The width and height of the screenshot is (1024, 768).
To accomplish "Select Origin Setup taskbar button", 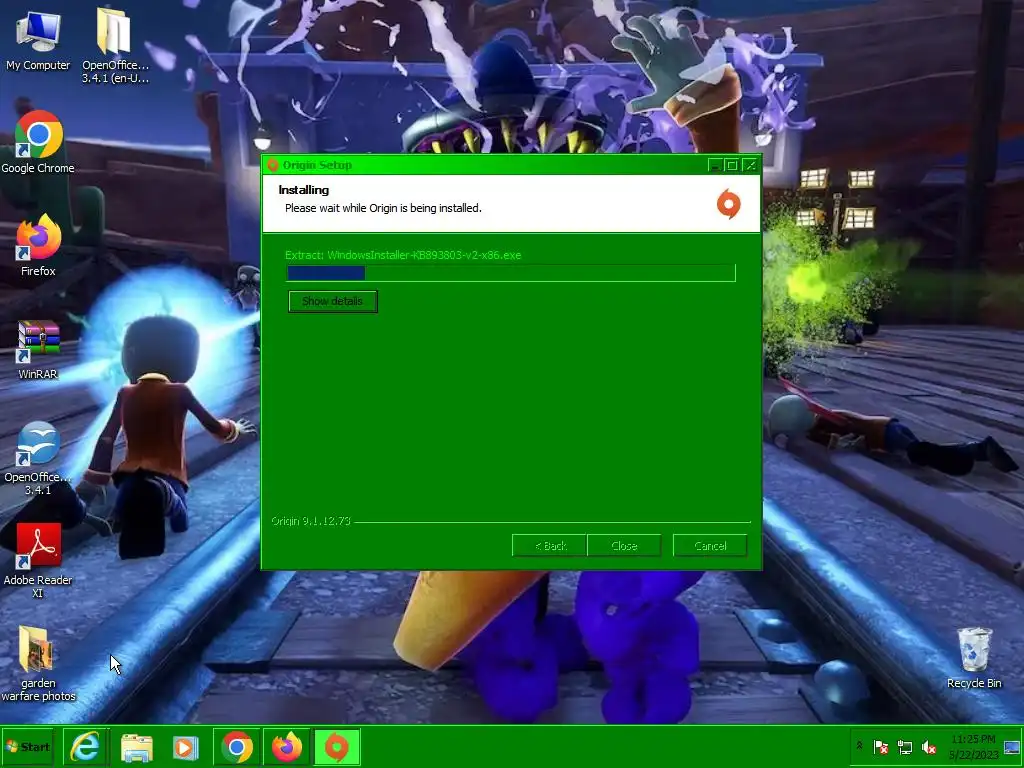I will [x=337, y=746].
